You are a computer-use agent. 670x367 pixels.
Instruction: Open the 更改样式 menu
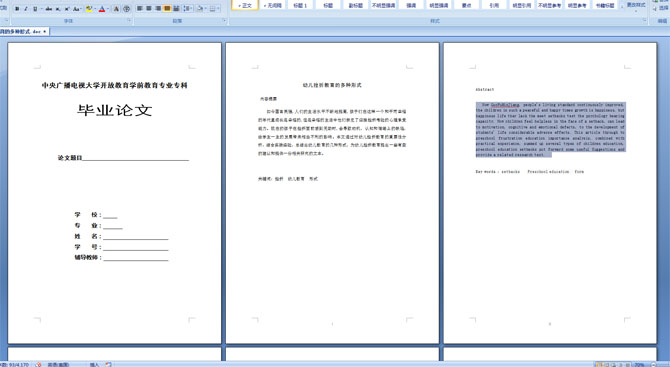tap(636, 5)
